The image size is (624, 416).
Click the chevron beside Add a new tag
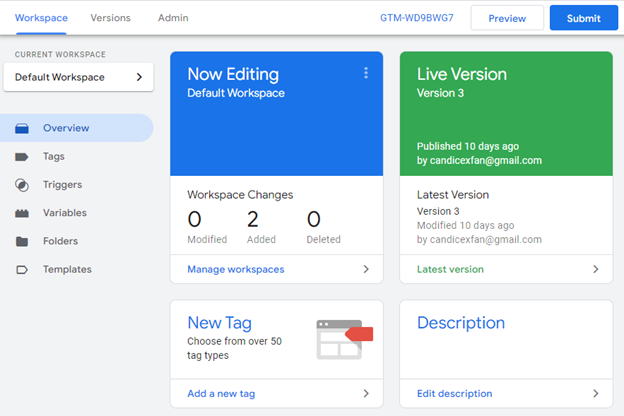(x=366, y=394)
